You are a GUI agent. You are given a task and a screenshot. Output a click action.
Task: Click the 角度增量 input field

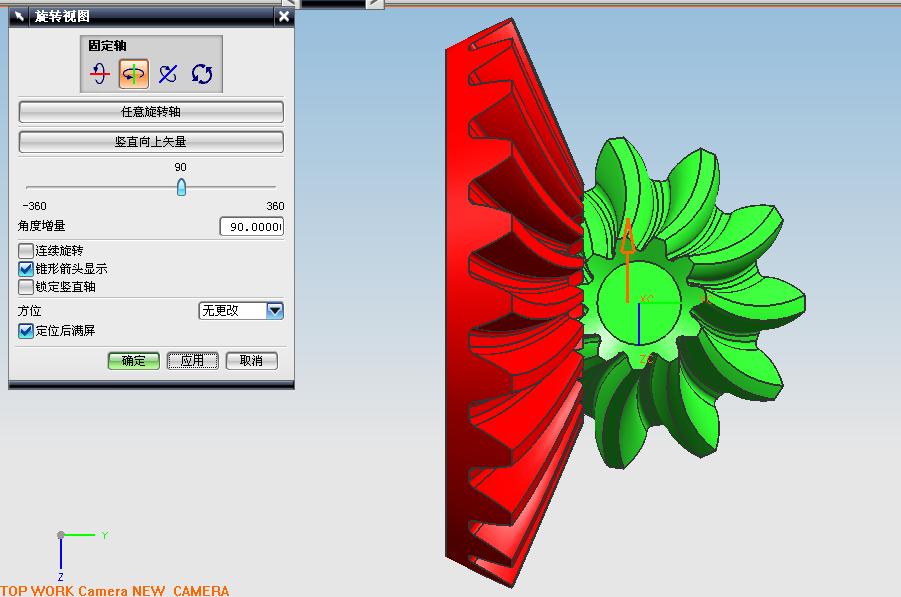[x=252, y=226]
